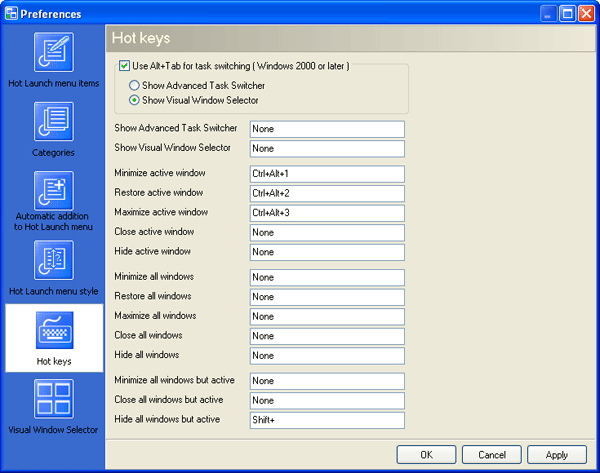Click Close active window hotkey field
Image resolution: width=600 pixels, height=473 pixels.
[327, 233]
